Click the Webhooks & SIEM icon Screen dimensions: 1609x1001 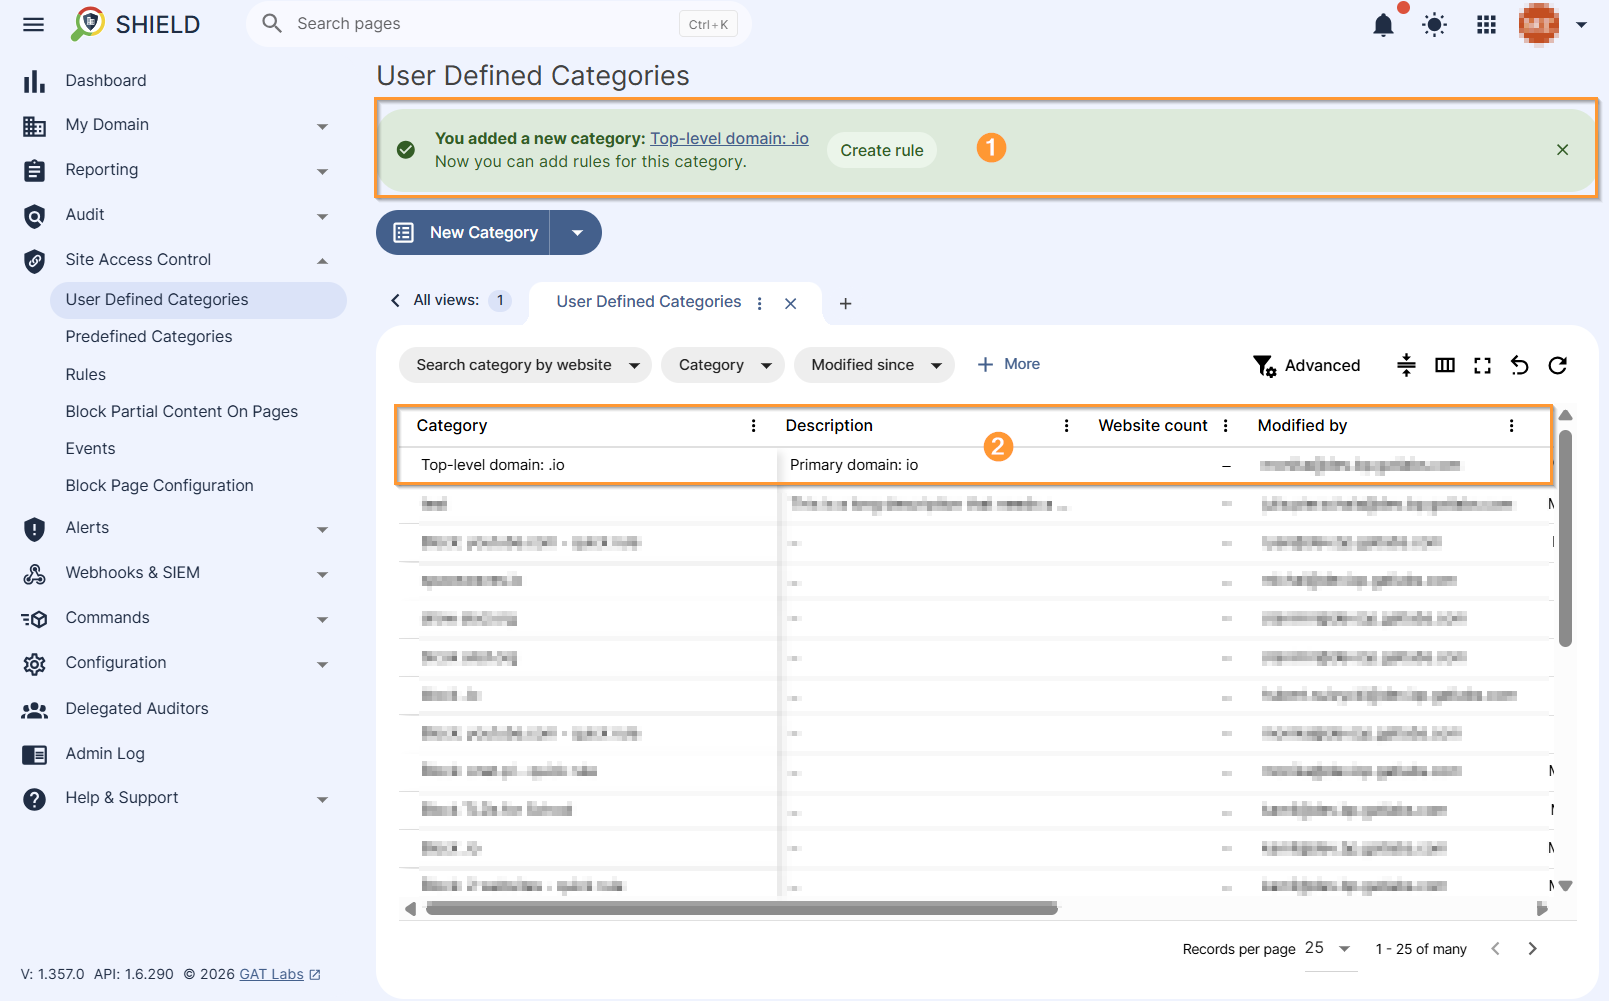(35, 574)
